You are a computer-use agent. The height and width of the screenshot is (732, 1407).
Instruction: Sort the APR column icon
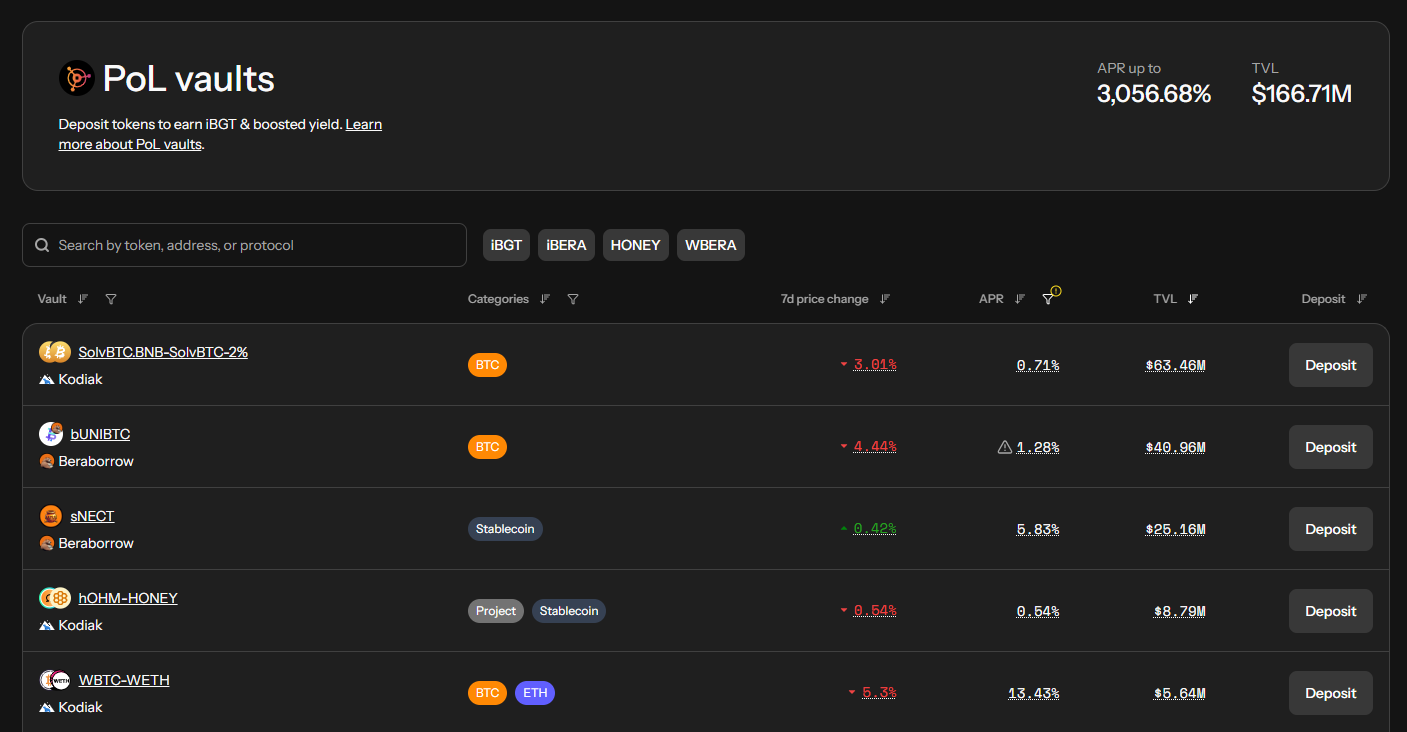point(1020,299)
